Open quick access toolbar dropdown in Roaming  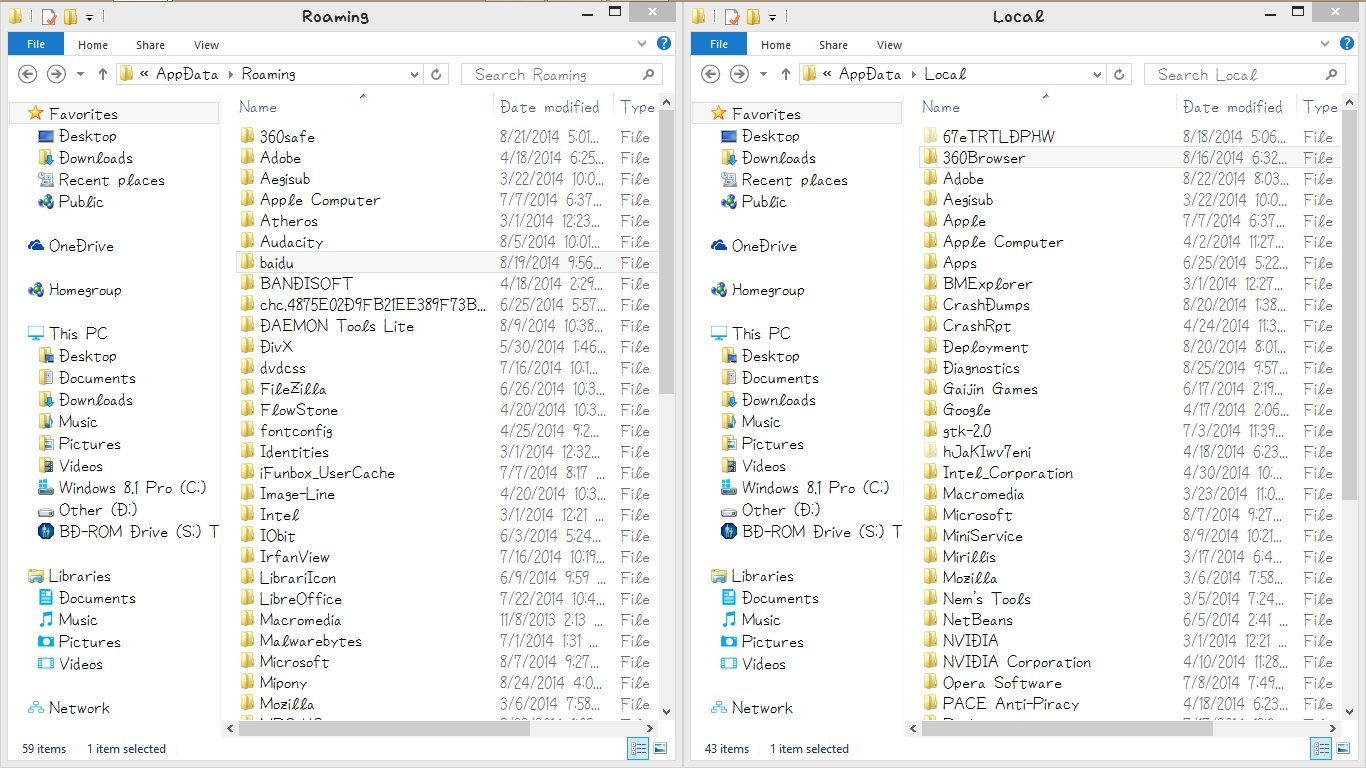89,17
